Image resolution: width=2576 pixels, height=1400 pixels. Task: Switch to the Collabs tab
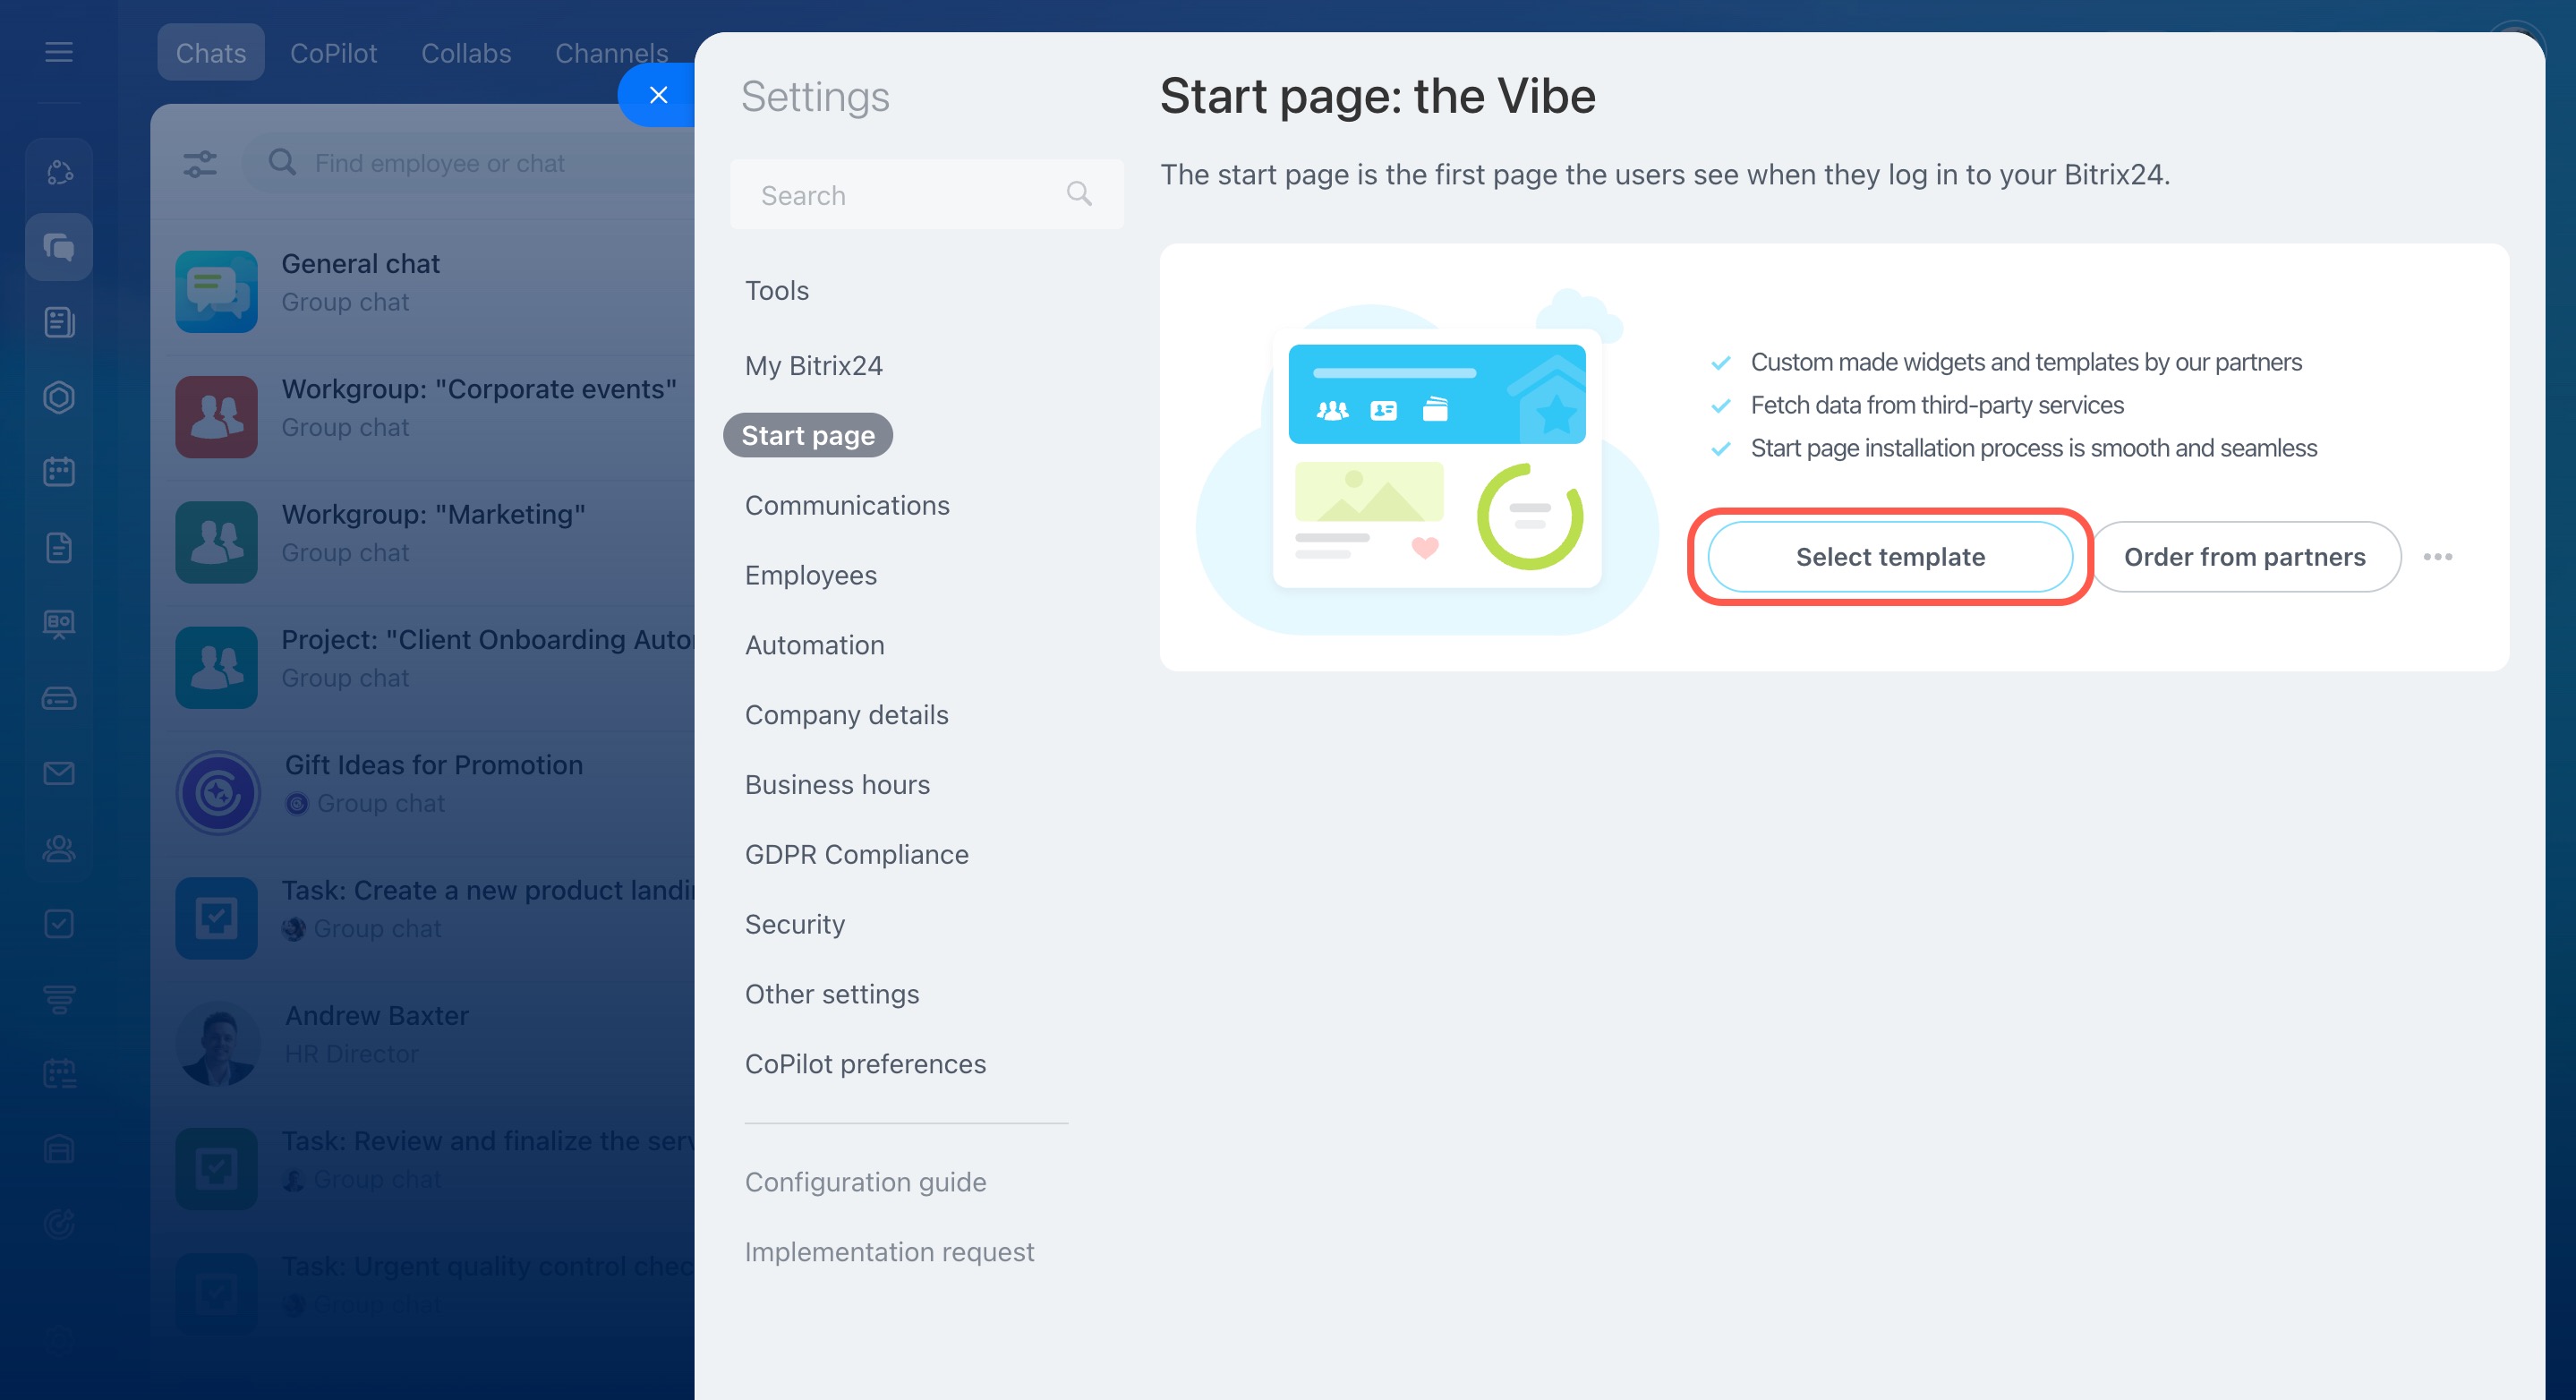[465, 52]
